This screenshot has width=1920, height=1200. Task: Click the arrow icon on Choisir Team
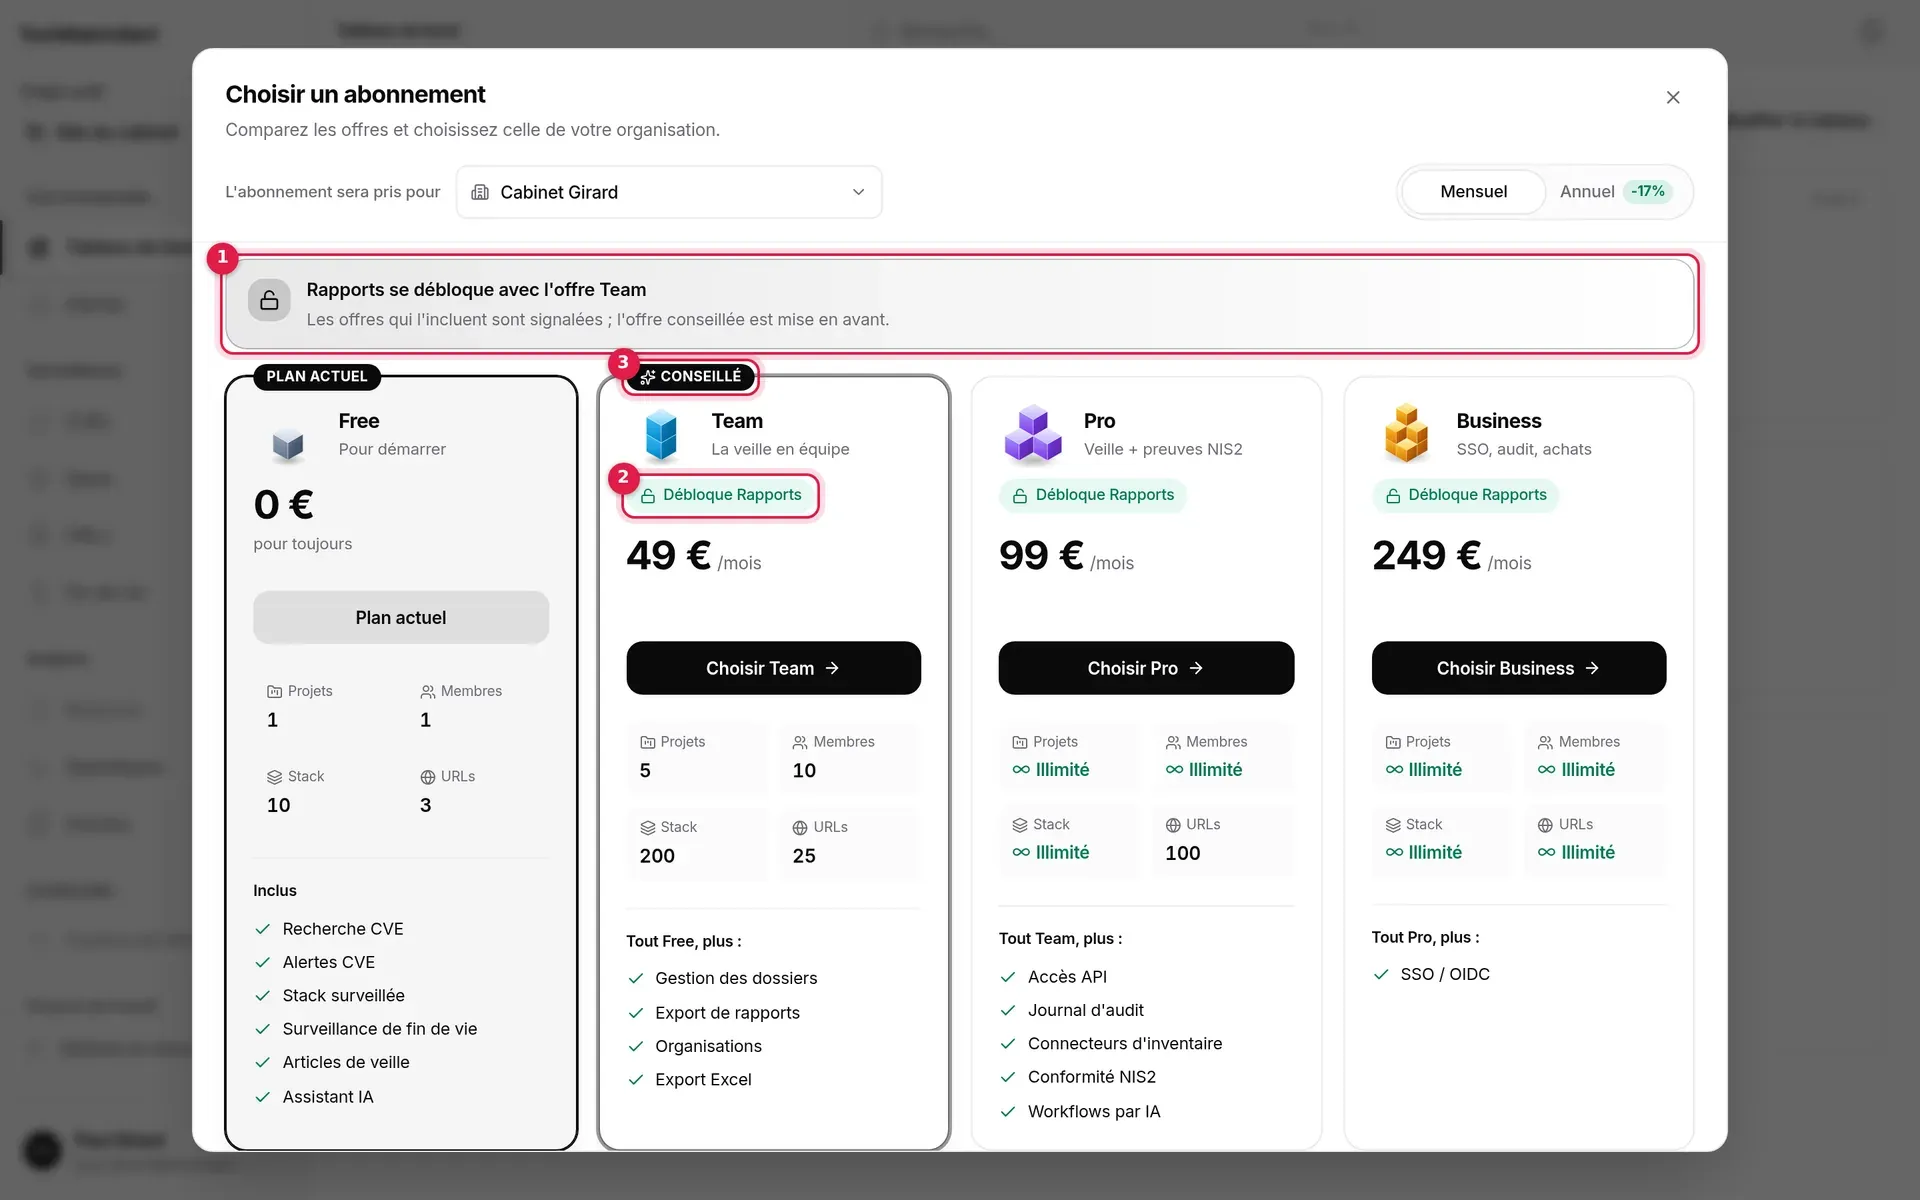(832, 668)
